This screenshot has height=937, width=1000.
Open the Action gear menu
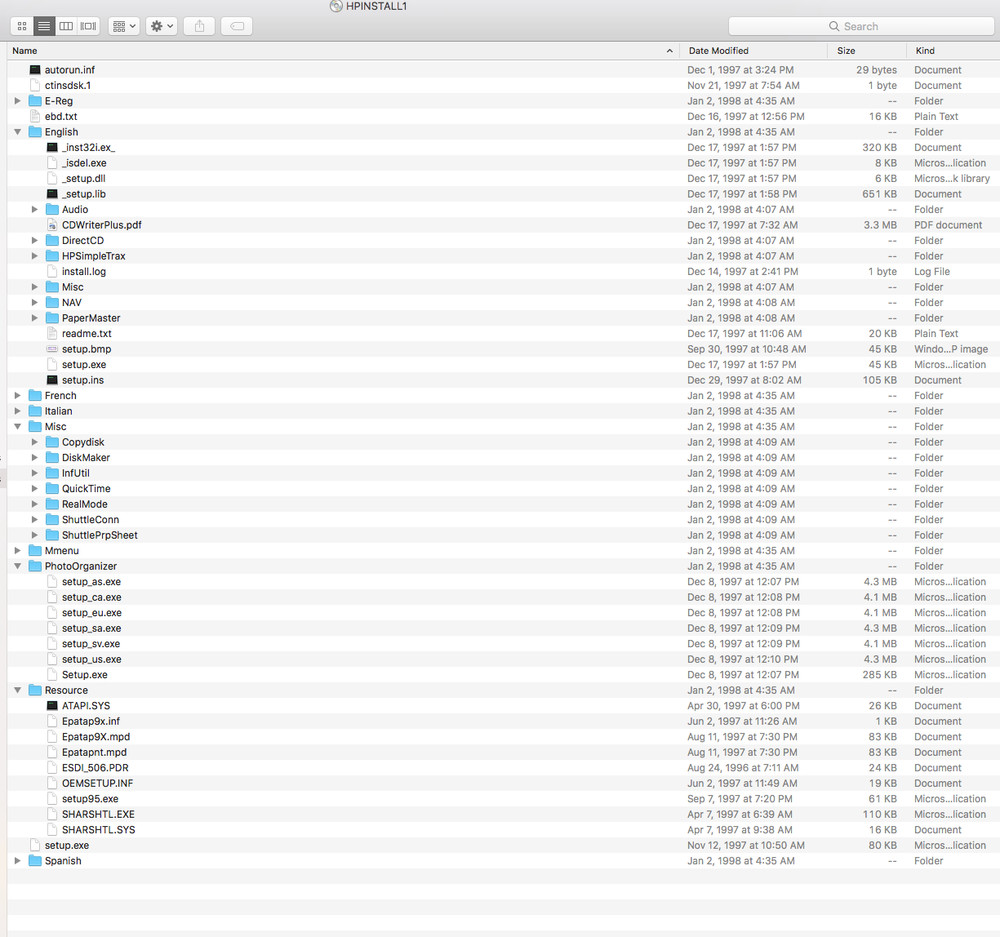(x=161, y=26)
